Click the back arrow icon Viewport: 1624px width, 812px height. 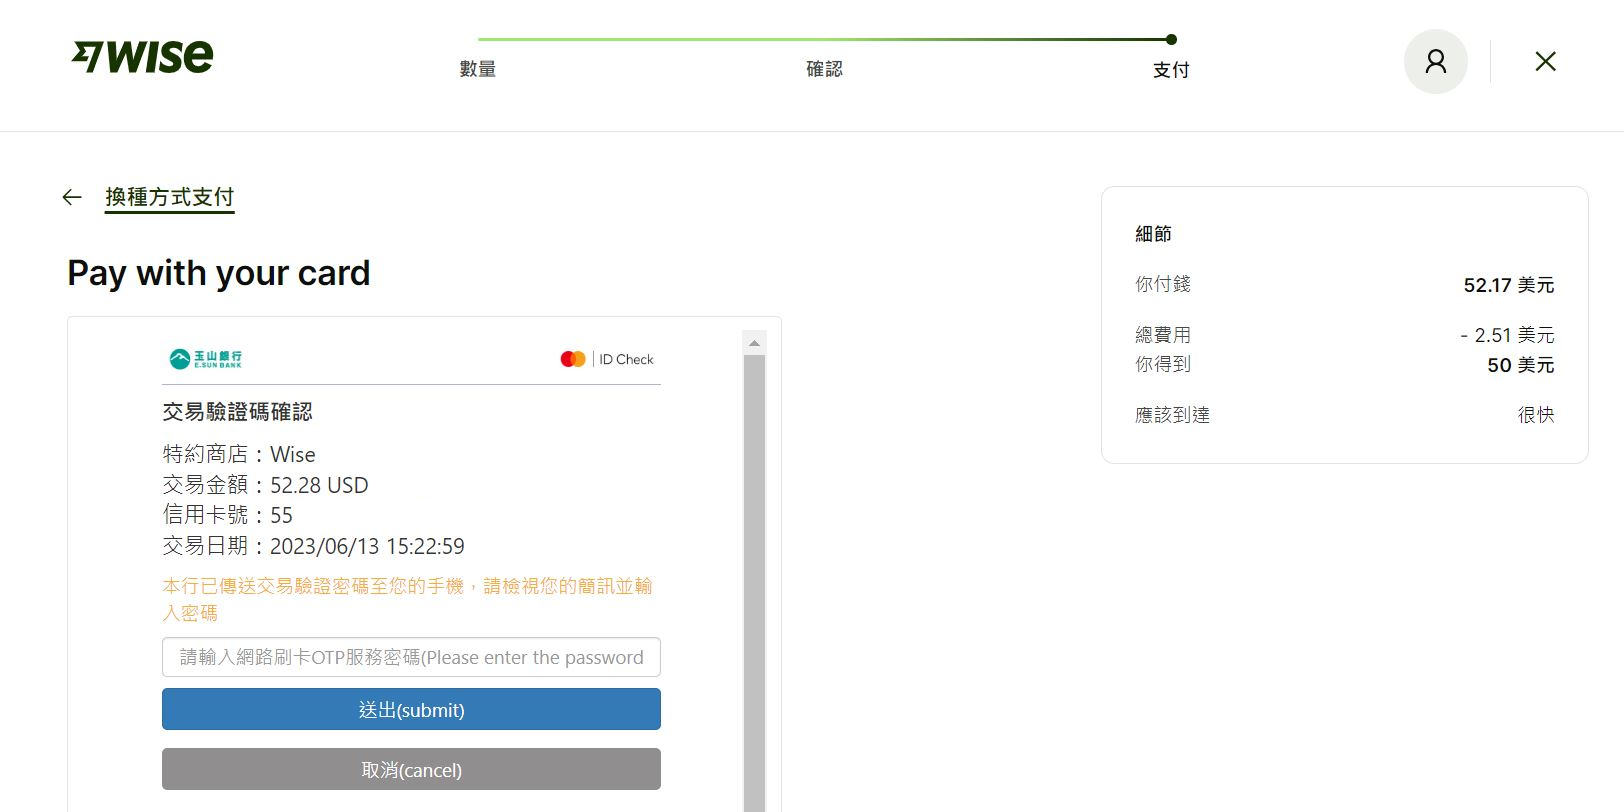(72, 197)
